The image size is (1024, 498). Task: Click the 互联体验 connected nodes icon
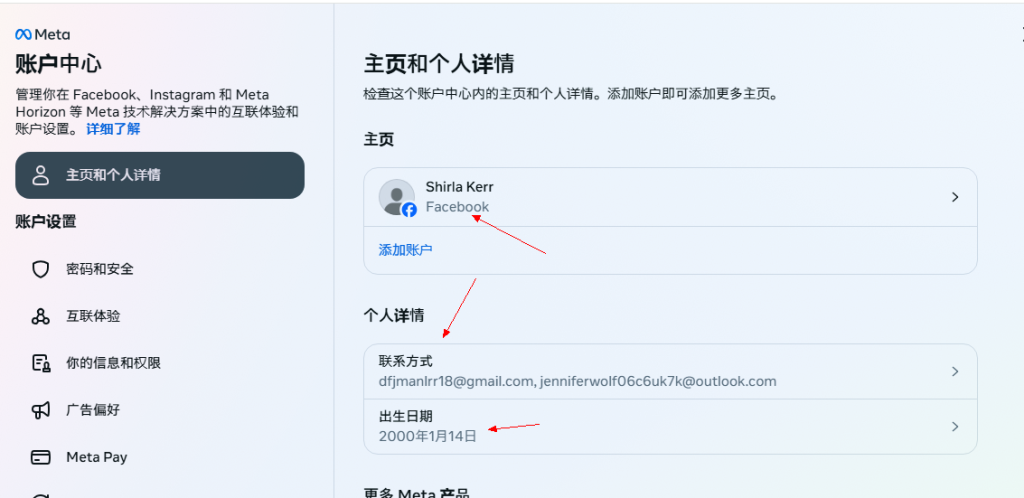tap(41, 316)
